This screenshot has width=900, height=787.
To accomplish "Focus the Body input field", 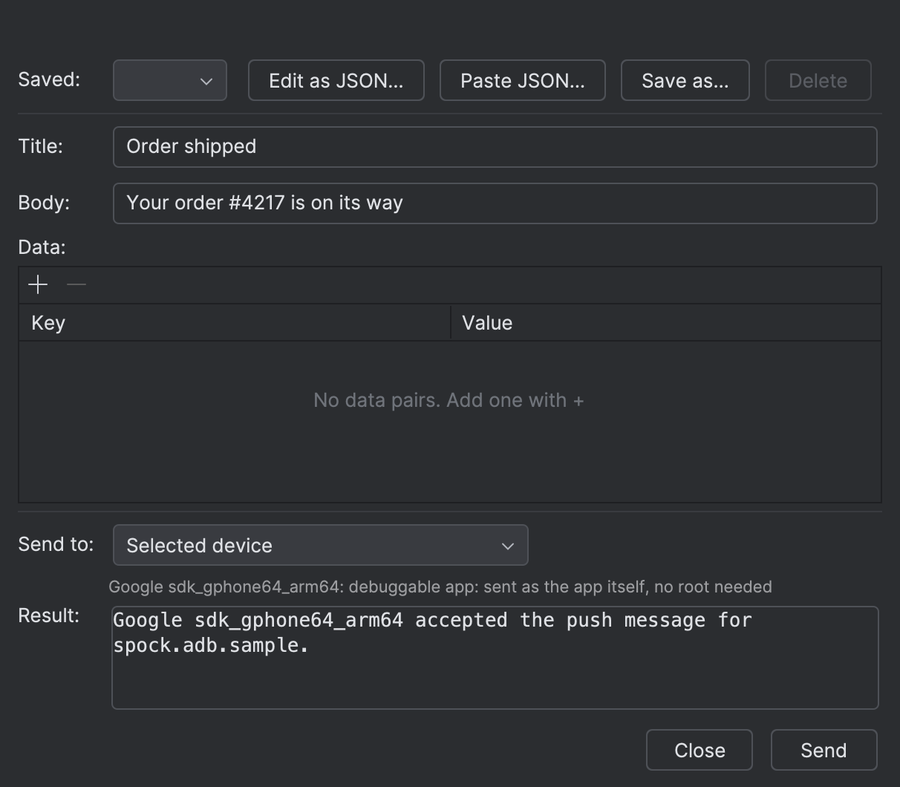I will coord(495,203).
